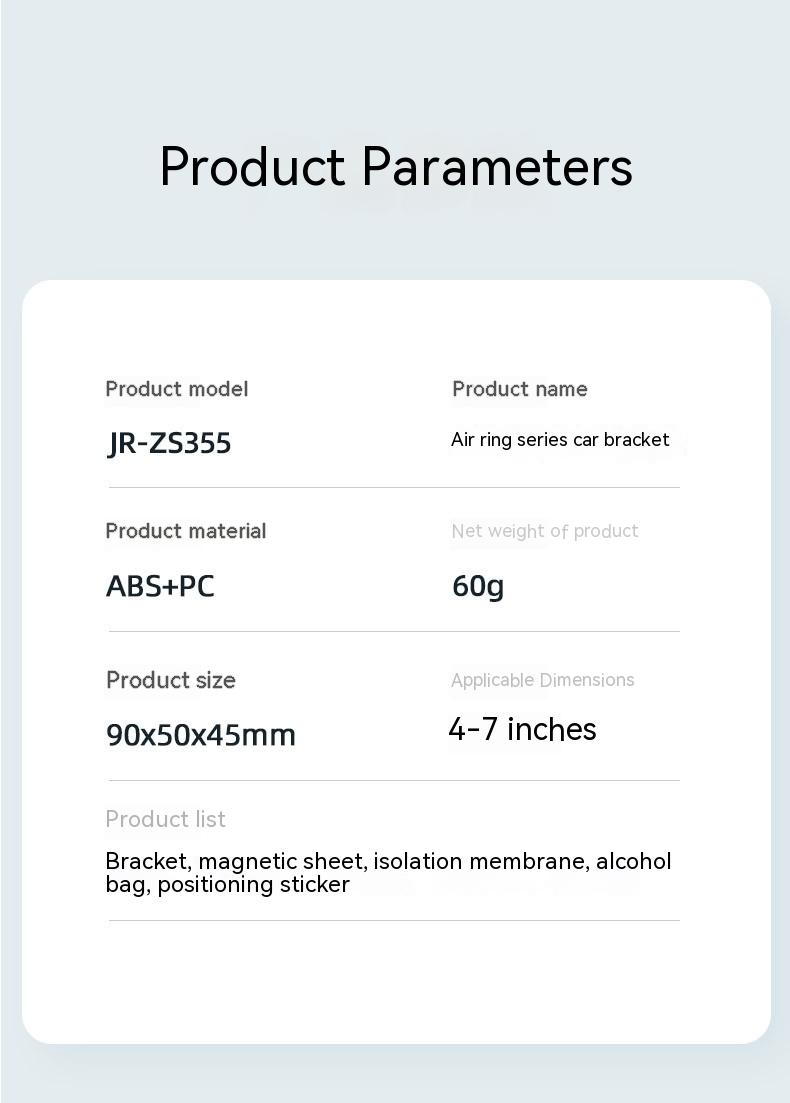Select the Net weight of product label

pos(545,531)
